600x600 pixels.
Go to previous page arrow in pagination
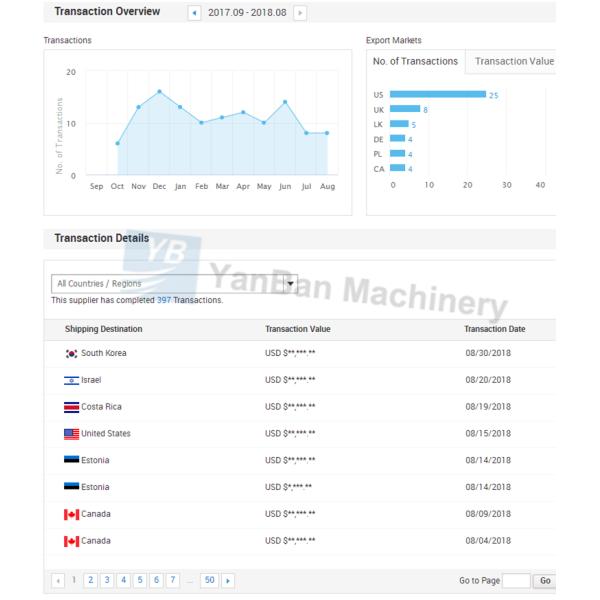(x=57, y=580)
